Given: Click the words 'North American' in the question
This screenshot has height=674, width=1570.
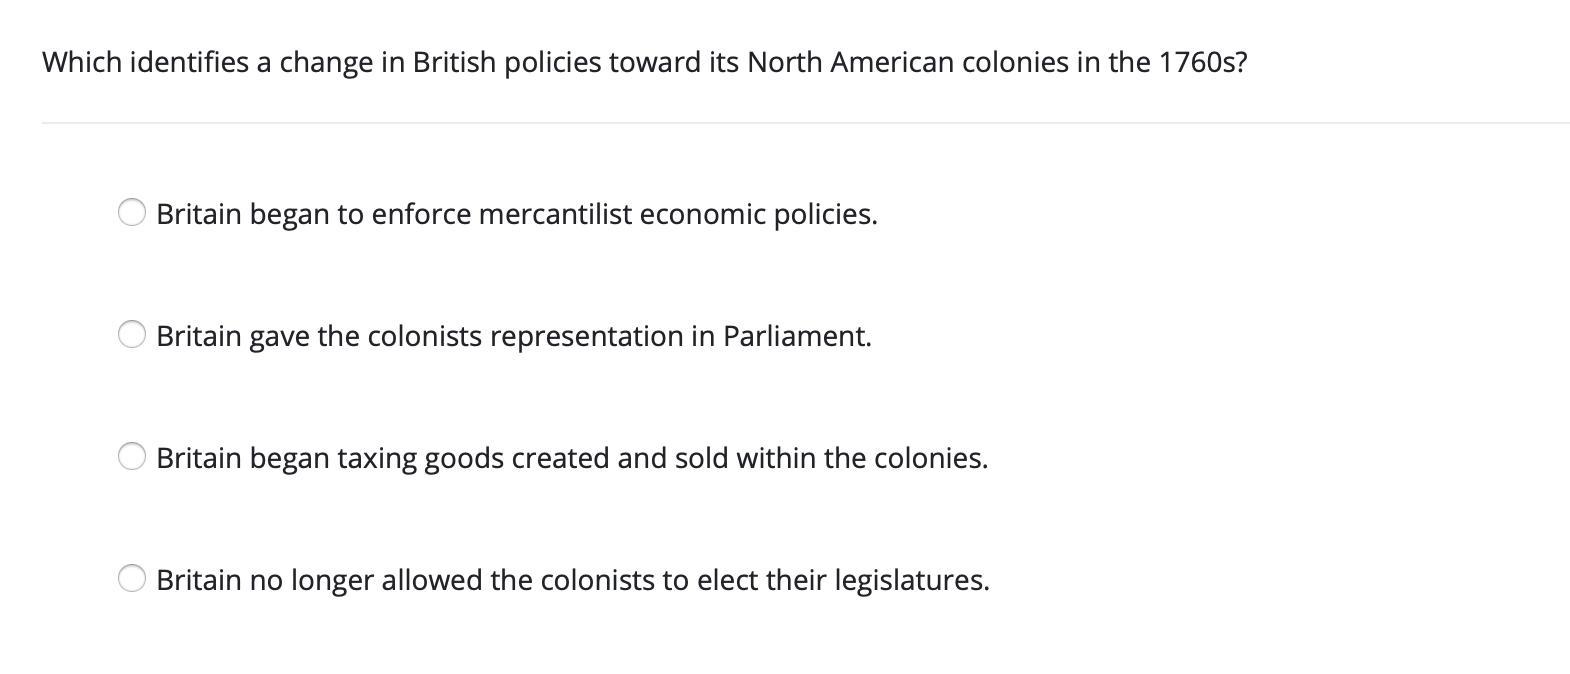Looking at the screenshot, I should click(851, 62).
